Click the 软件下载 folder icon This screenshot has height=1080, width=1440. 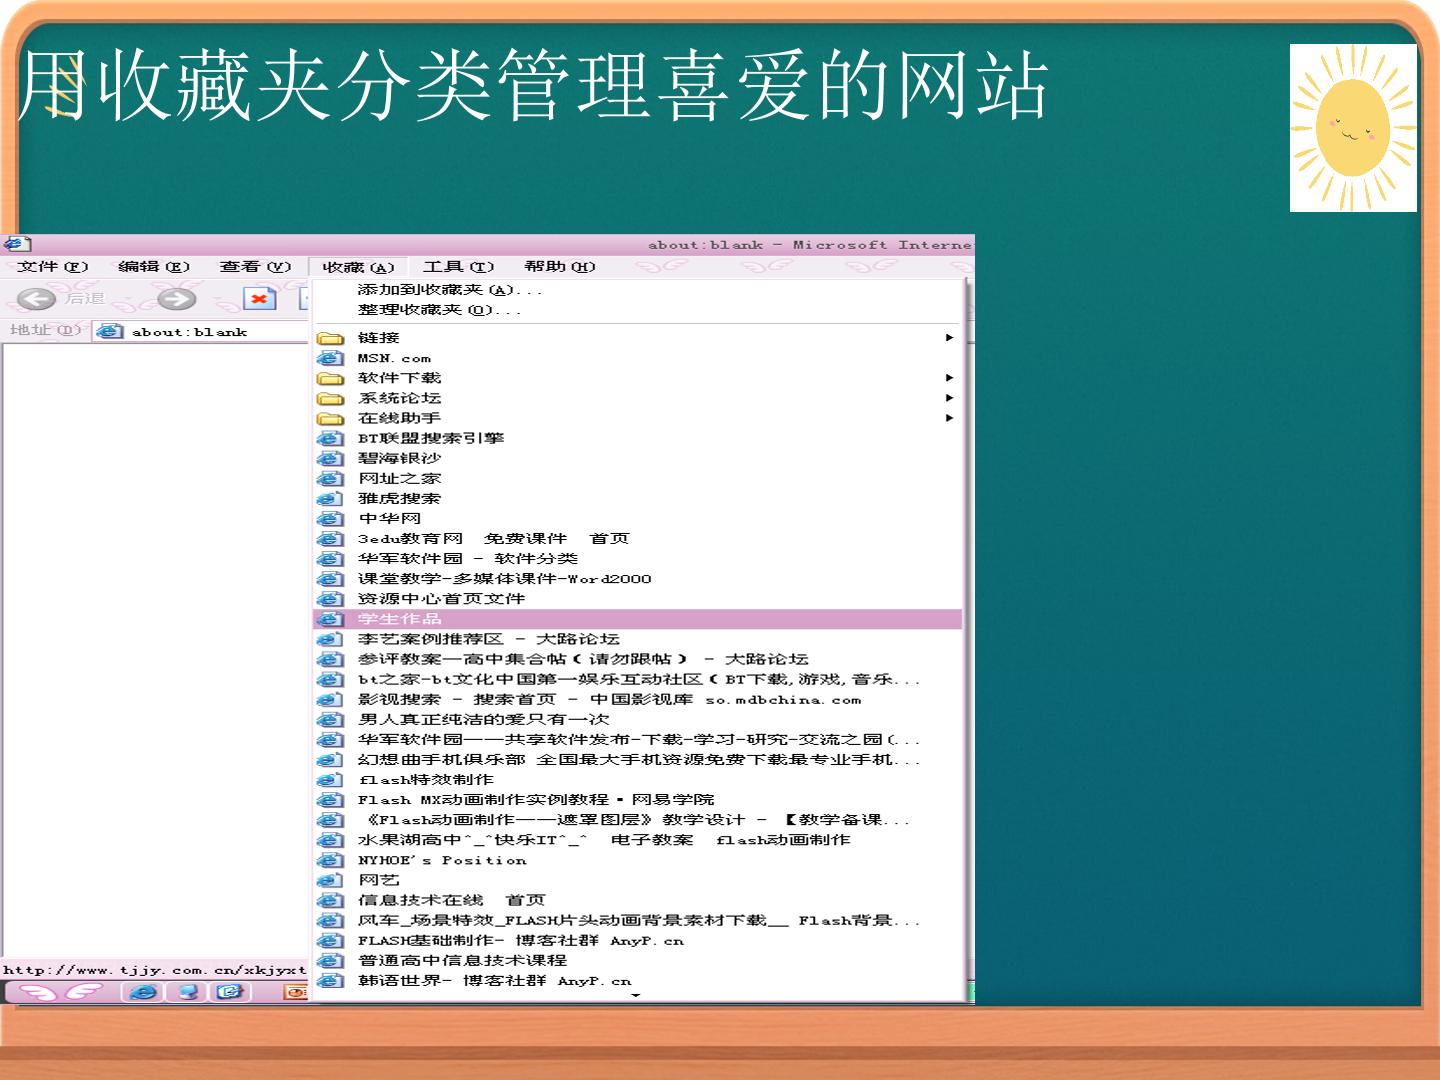330,378
